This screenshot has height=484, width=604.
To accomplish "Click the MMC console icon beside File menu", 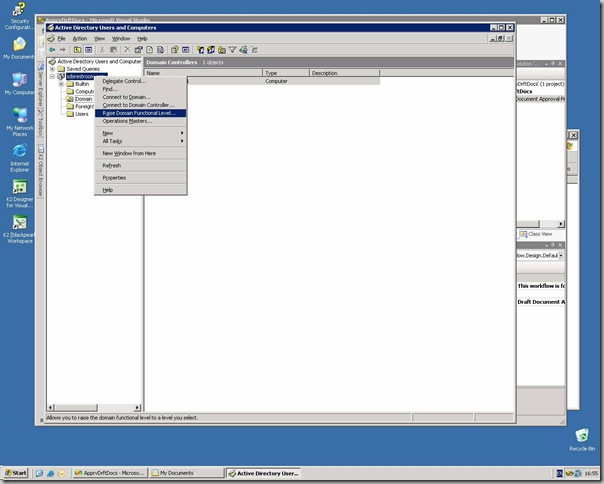I will (x=51, y=39).
